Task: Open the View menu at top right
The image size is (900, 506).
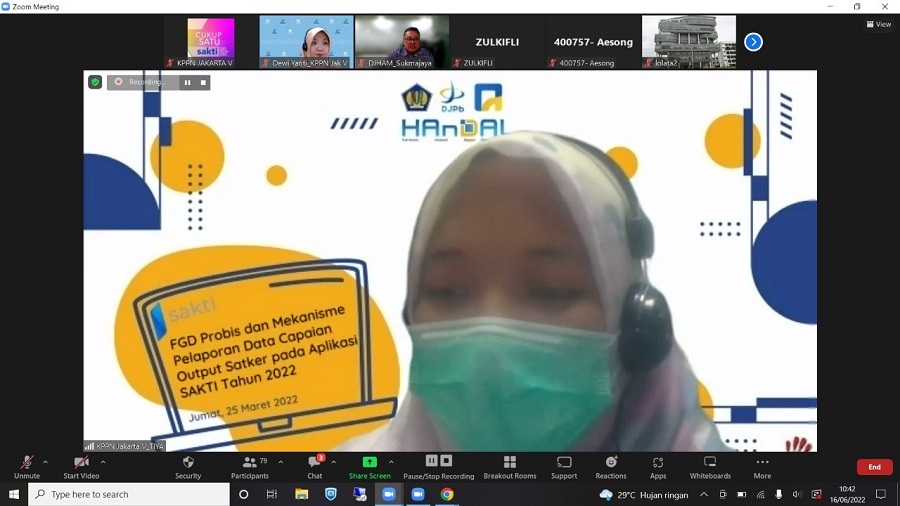Action: click(878, 24)
